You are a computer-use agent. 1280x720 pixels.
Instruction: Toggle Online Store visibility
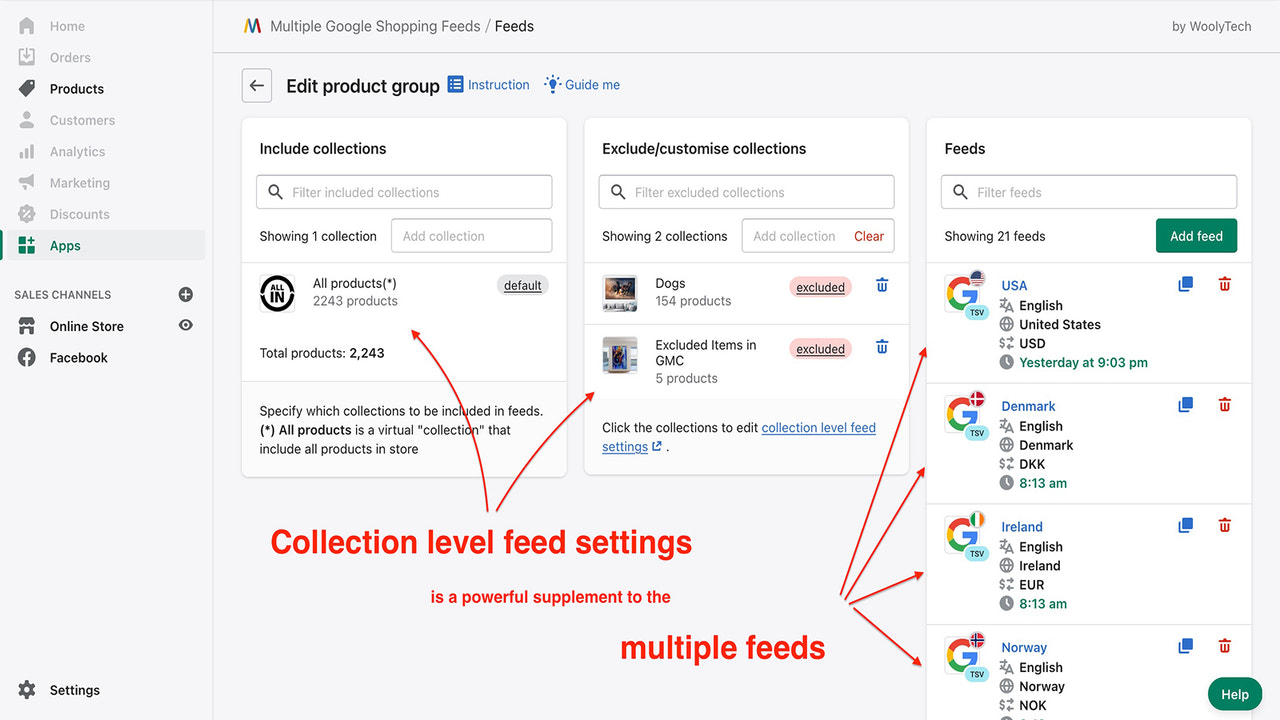pos(184,325)
